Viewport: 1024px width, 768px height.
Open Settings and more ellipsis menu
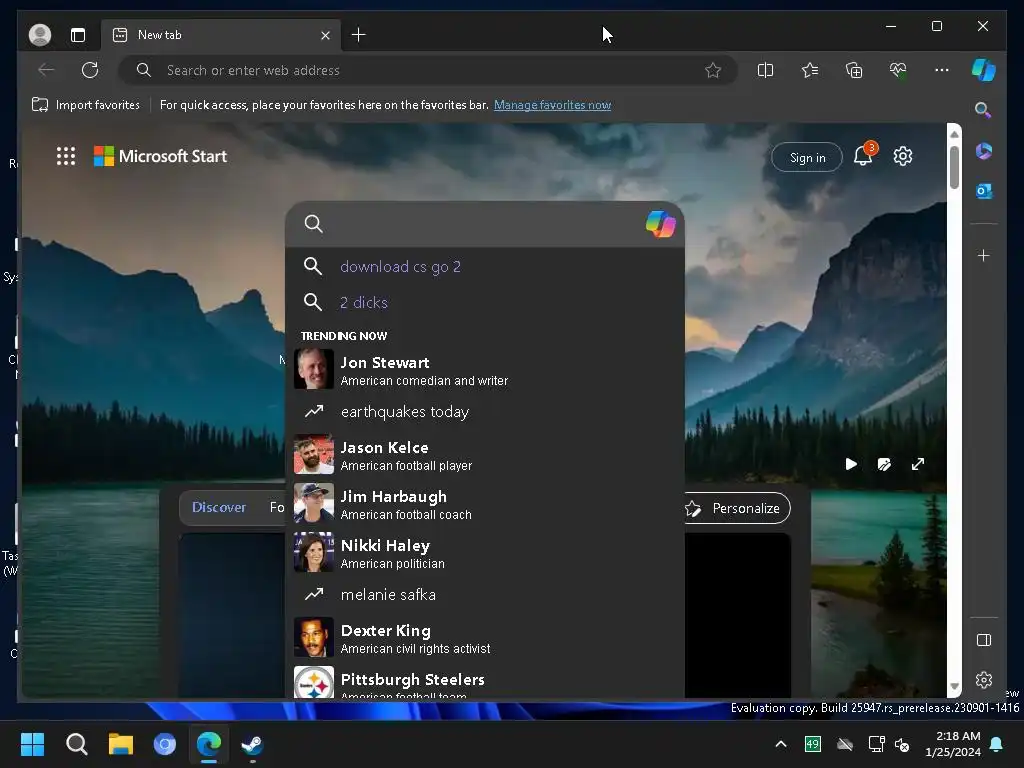pos(942,70)
